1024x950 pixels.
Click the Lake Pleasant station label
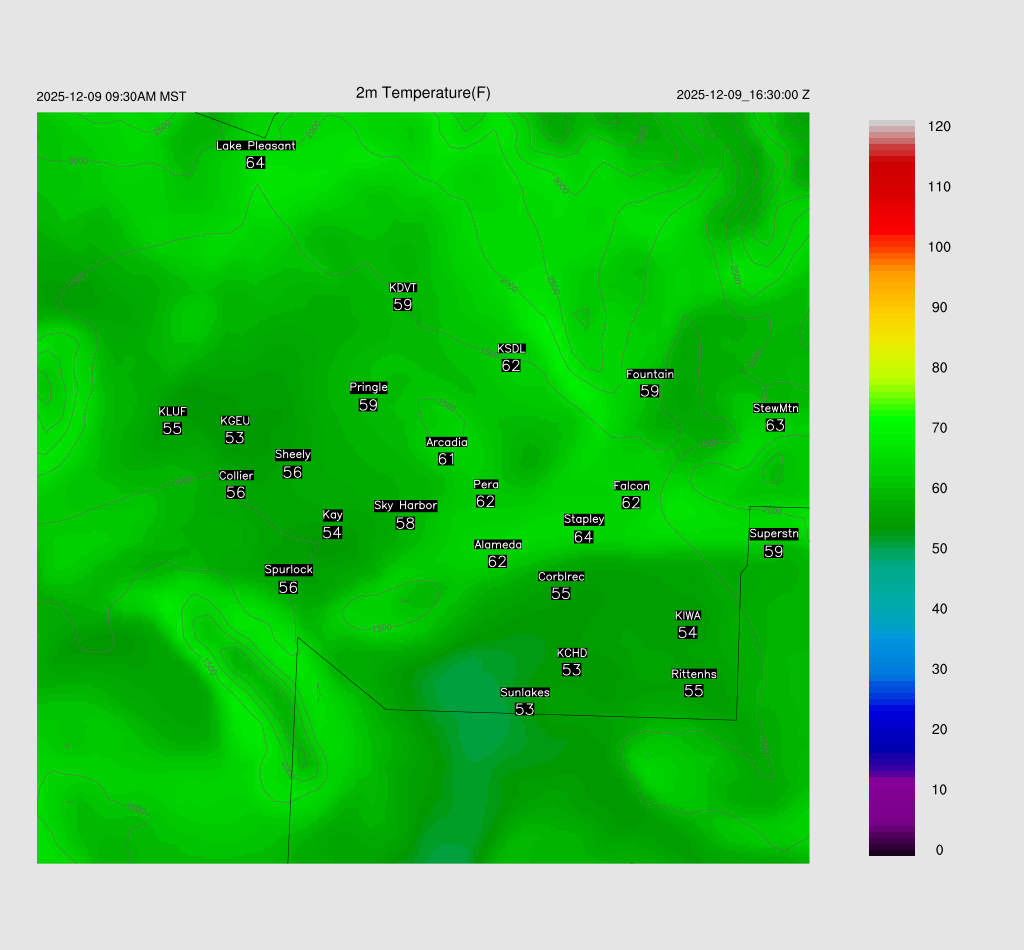coord(256,146)
